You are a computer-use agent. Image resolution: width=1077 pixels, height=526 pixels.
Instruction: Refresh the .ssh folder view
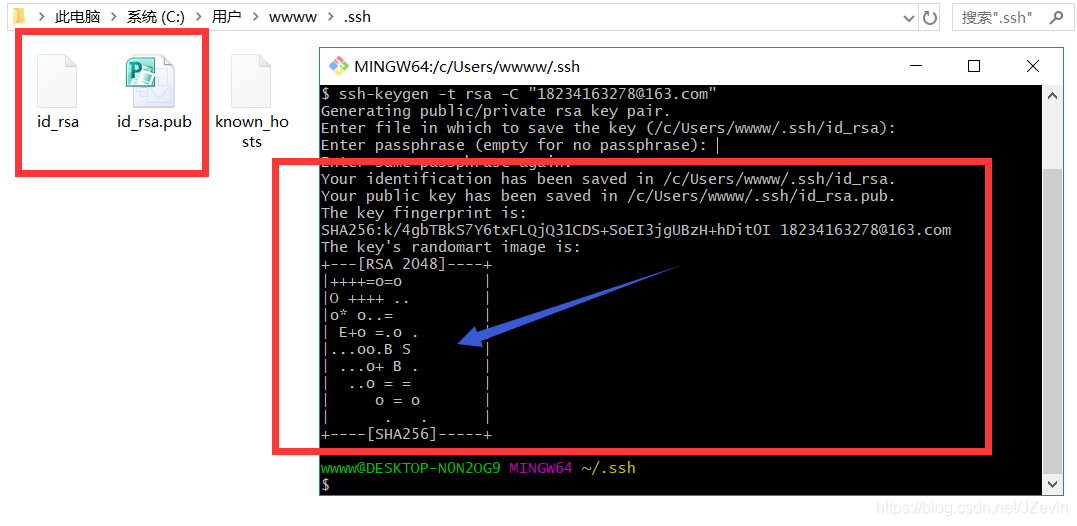(x=929, y=17)
